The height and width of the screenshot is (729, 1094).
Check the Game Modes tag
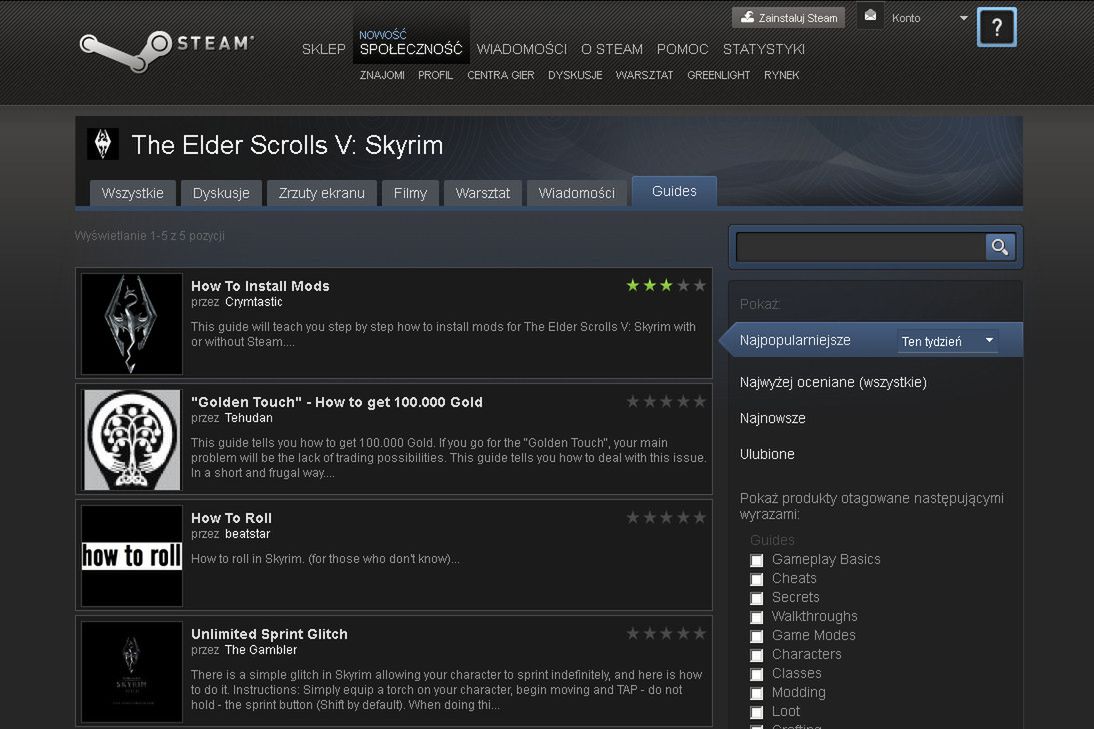pyautogui.click(x=756, y=636)
